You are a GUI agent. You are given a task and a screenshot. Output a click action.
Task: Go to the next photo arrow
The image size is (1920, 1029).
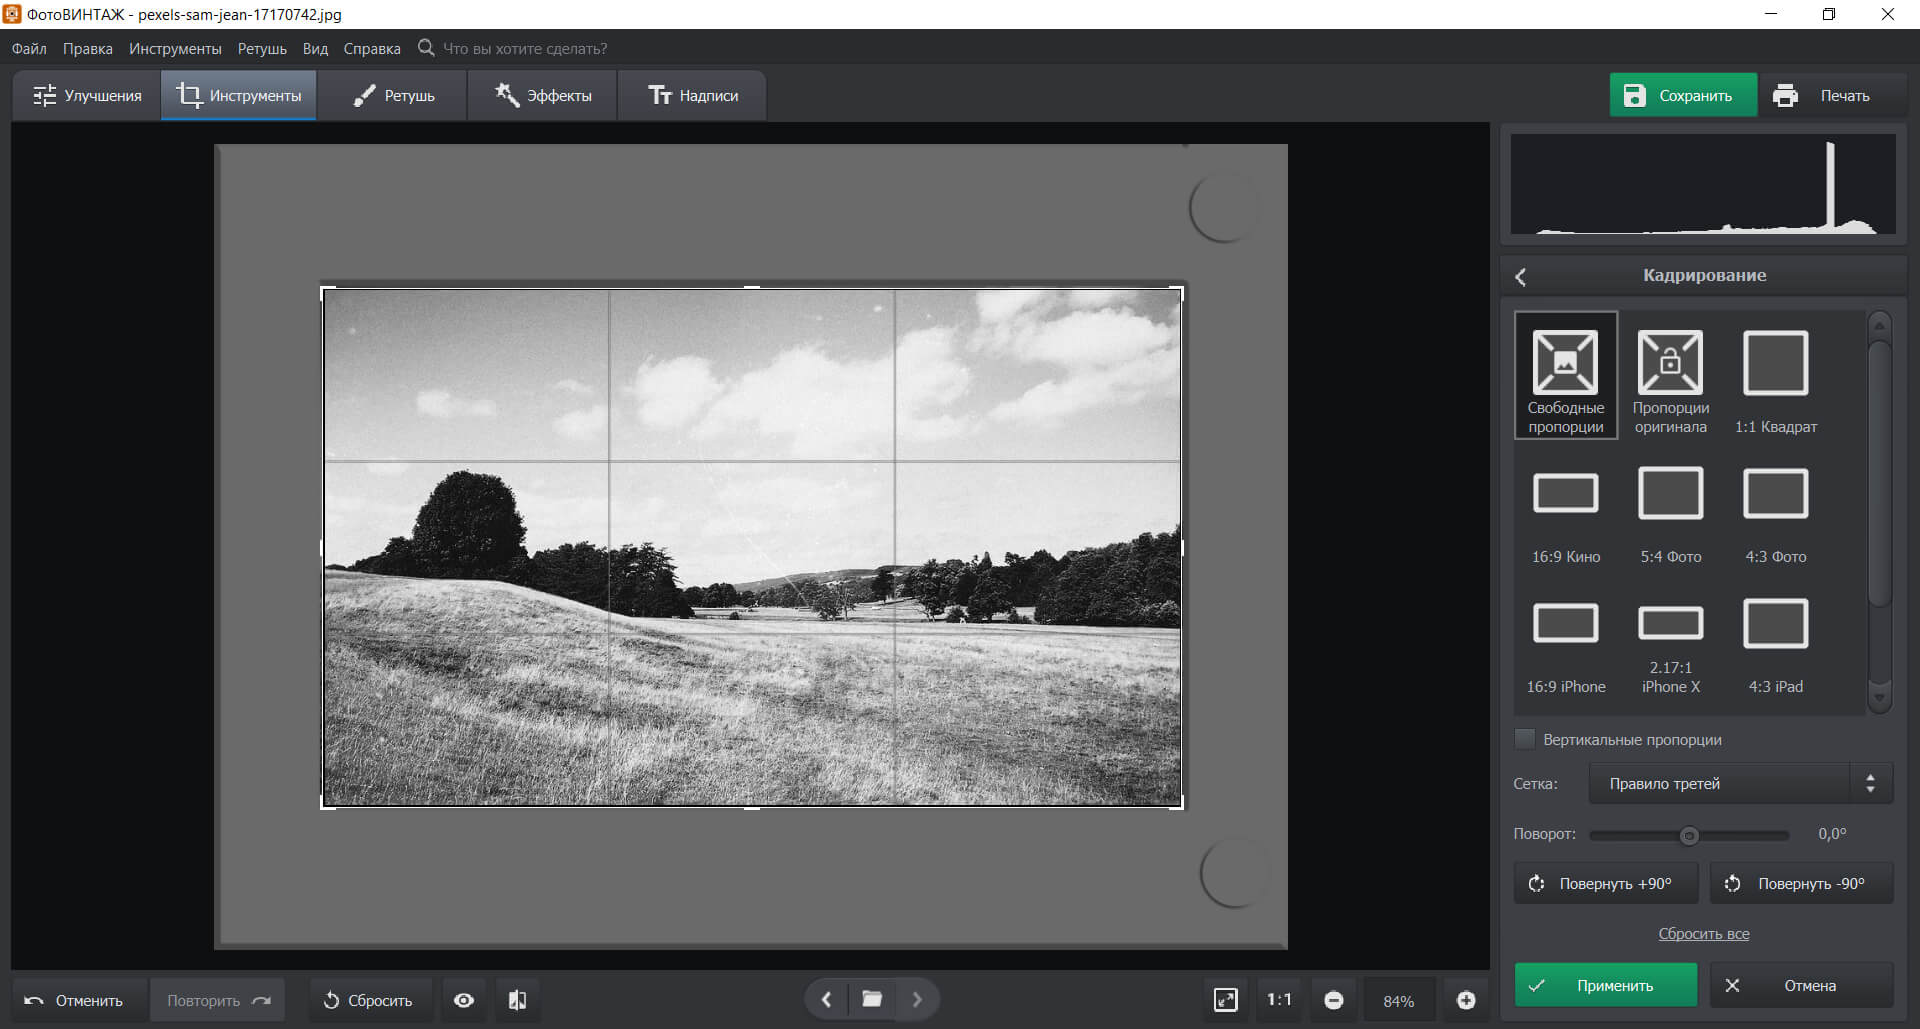(917, 999)
